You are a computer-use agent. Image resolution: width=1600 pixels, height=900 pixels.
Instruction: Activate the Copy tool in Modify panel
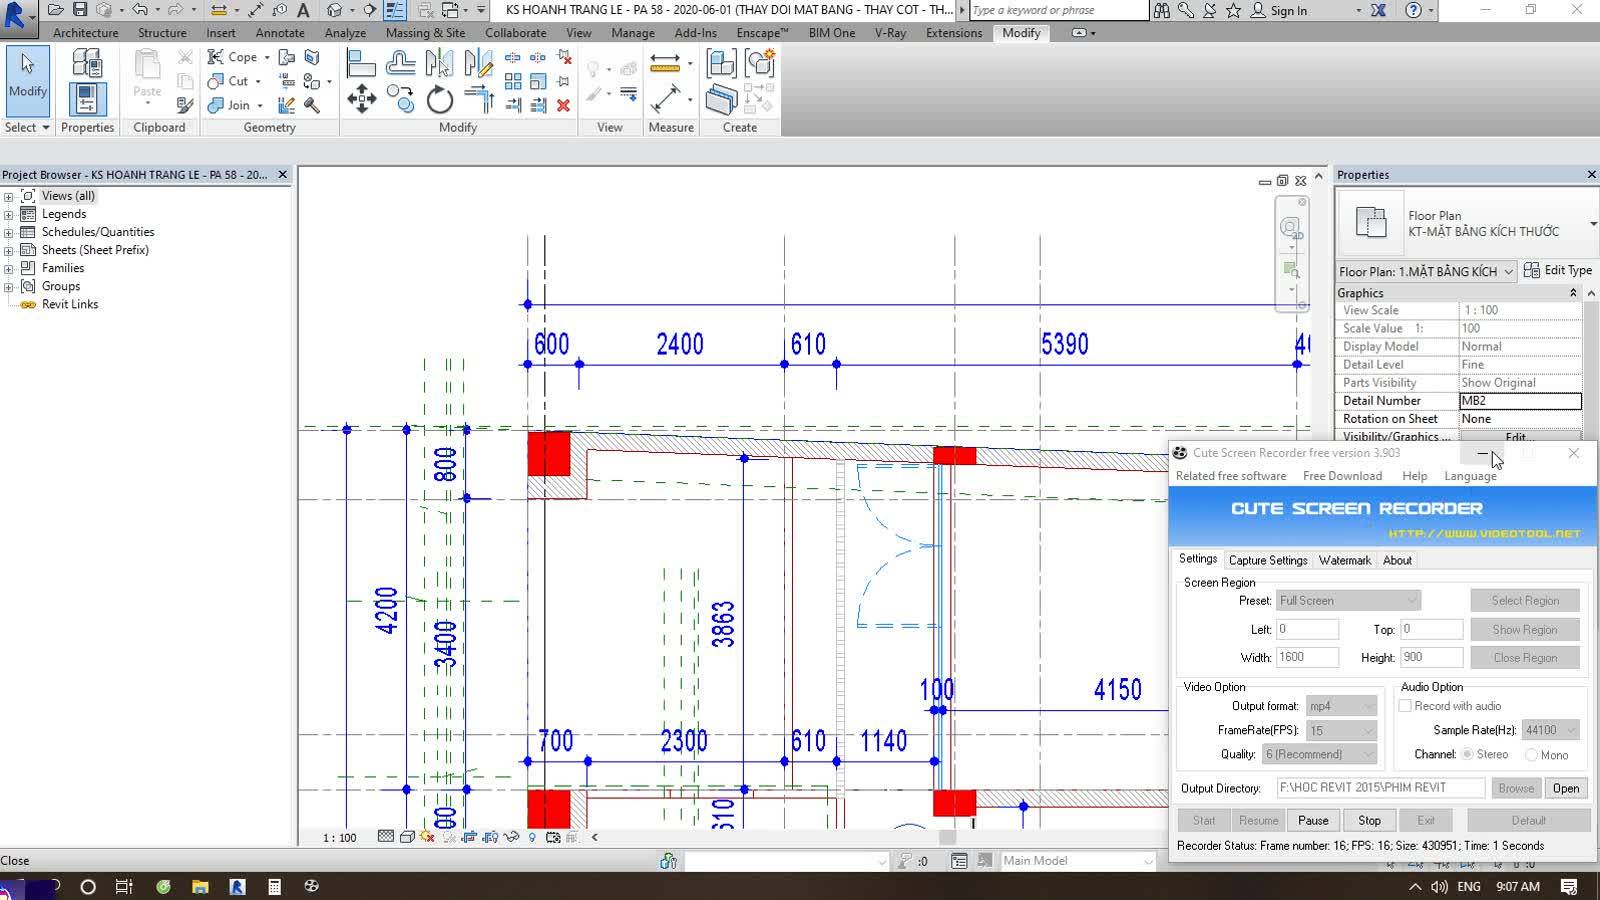400,100
